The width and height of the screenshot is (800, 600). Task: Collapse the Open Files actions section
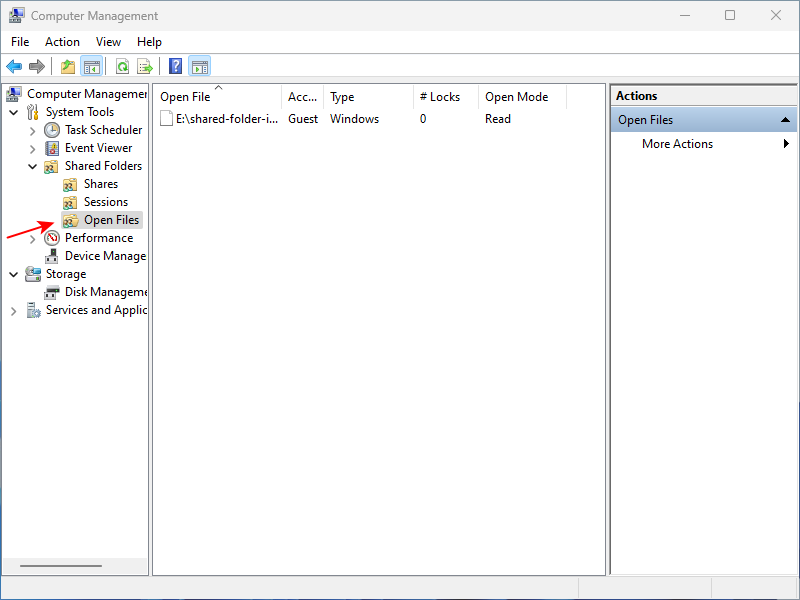coord(785,120)
